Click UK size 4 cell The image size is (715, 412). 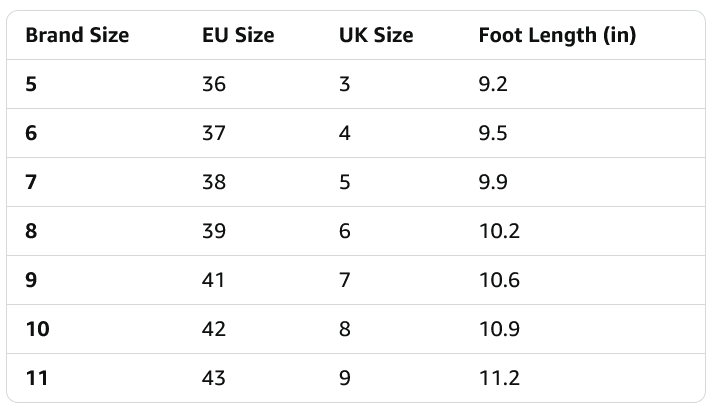345,133
